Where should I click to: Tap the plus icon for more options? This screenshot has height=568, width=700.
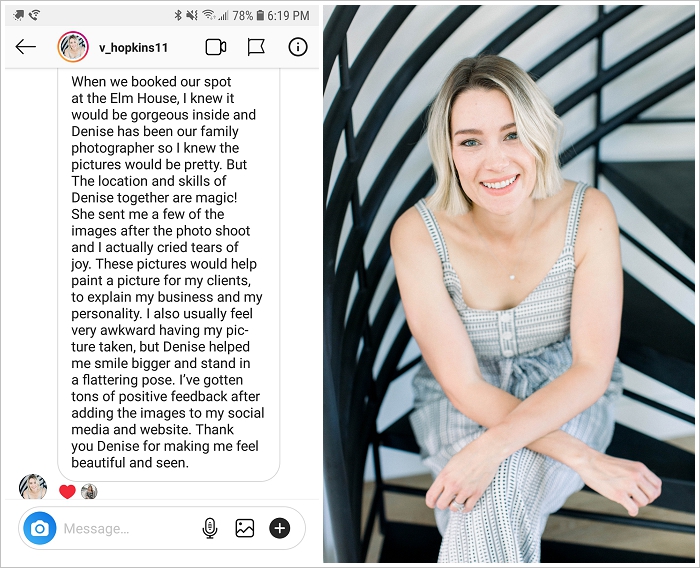tap(279, 528)
